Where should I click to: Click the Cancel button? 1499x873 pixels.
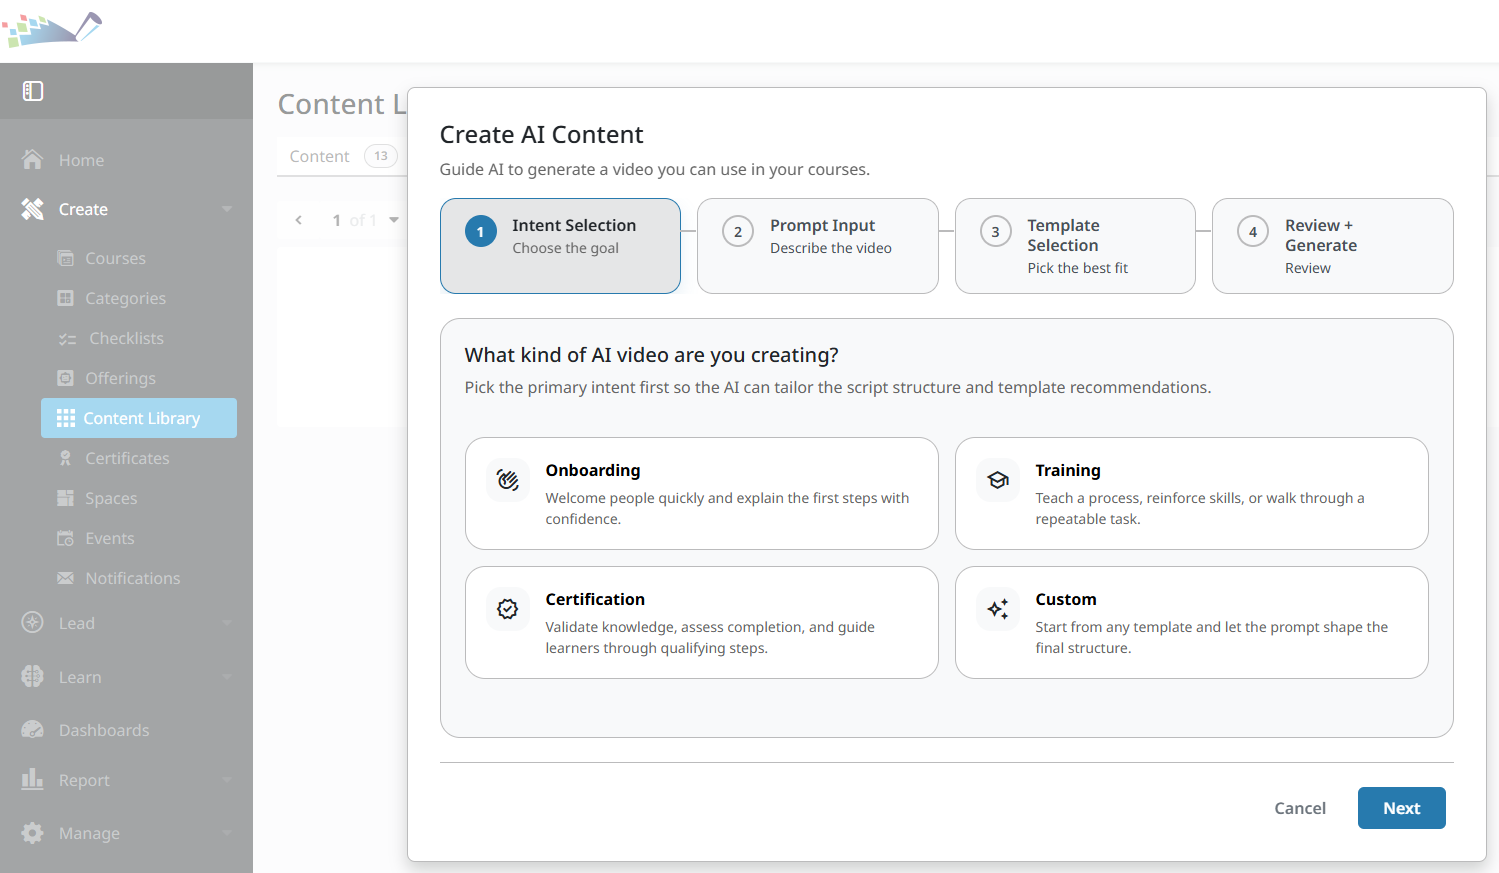[1300, 808]
